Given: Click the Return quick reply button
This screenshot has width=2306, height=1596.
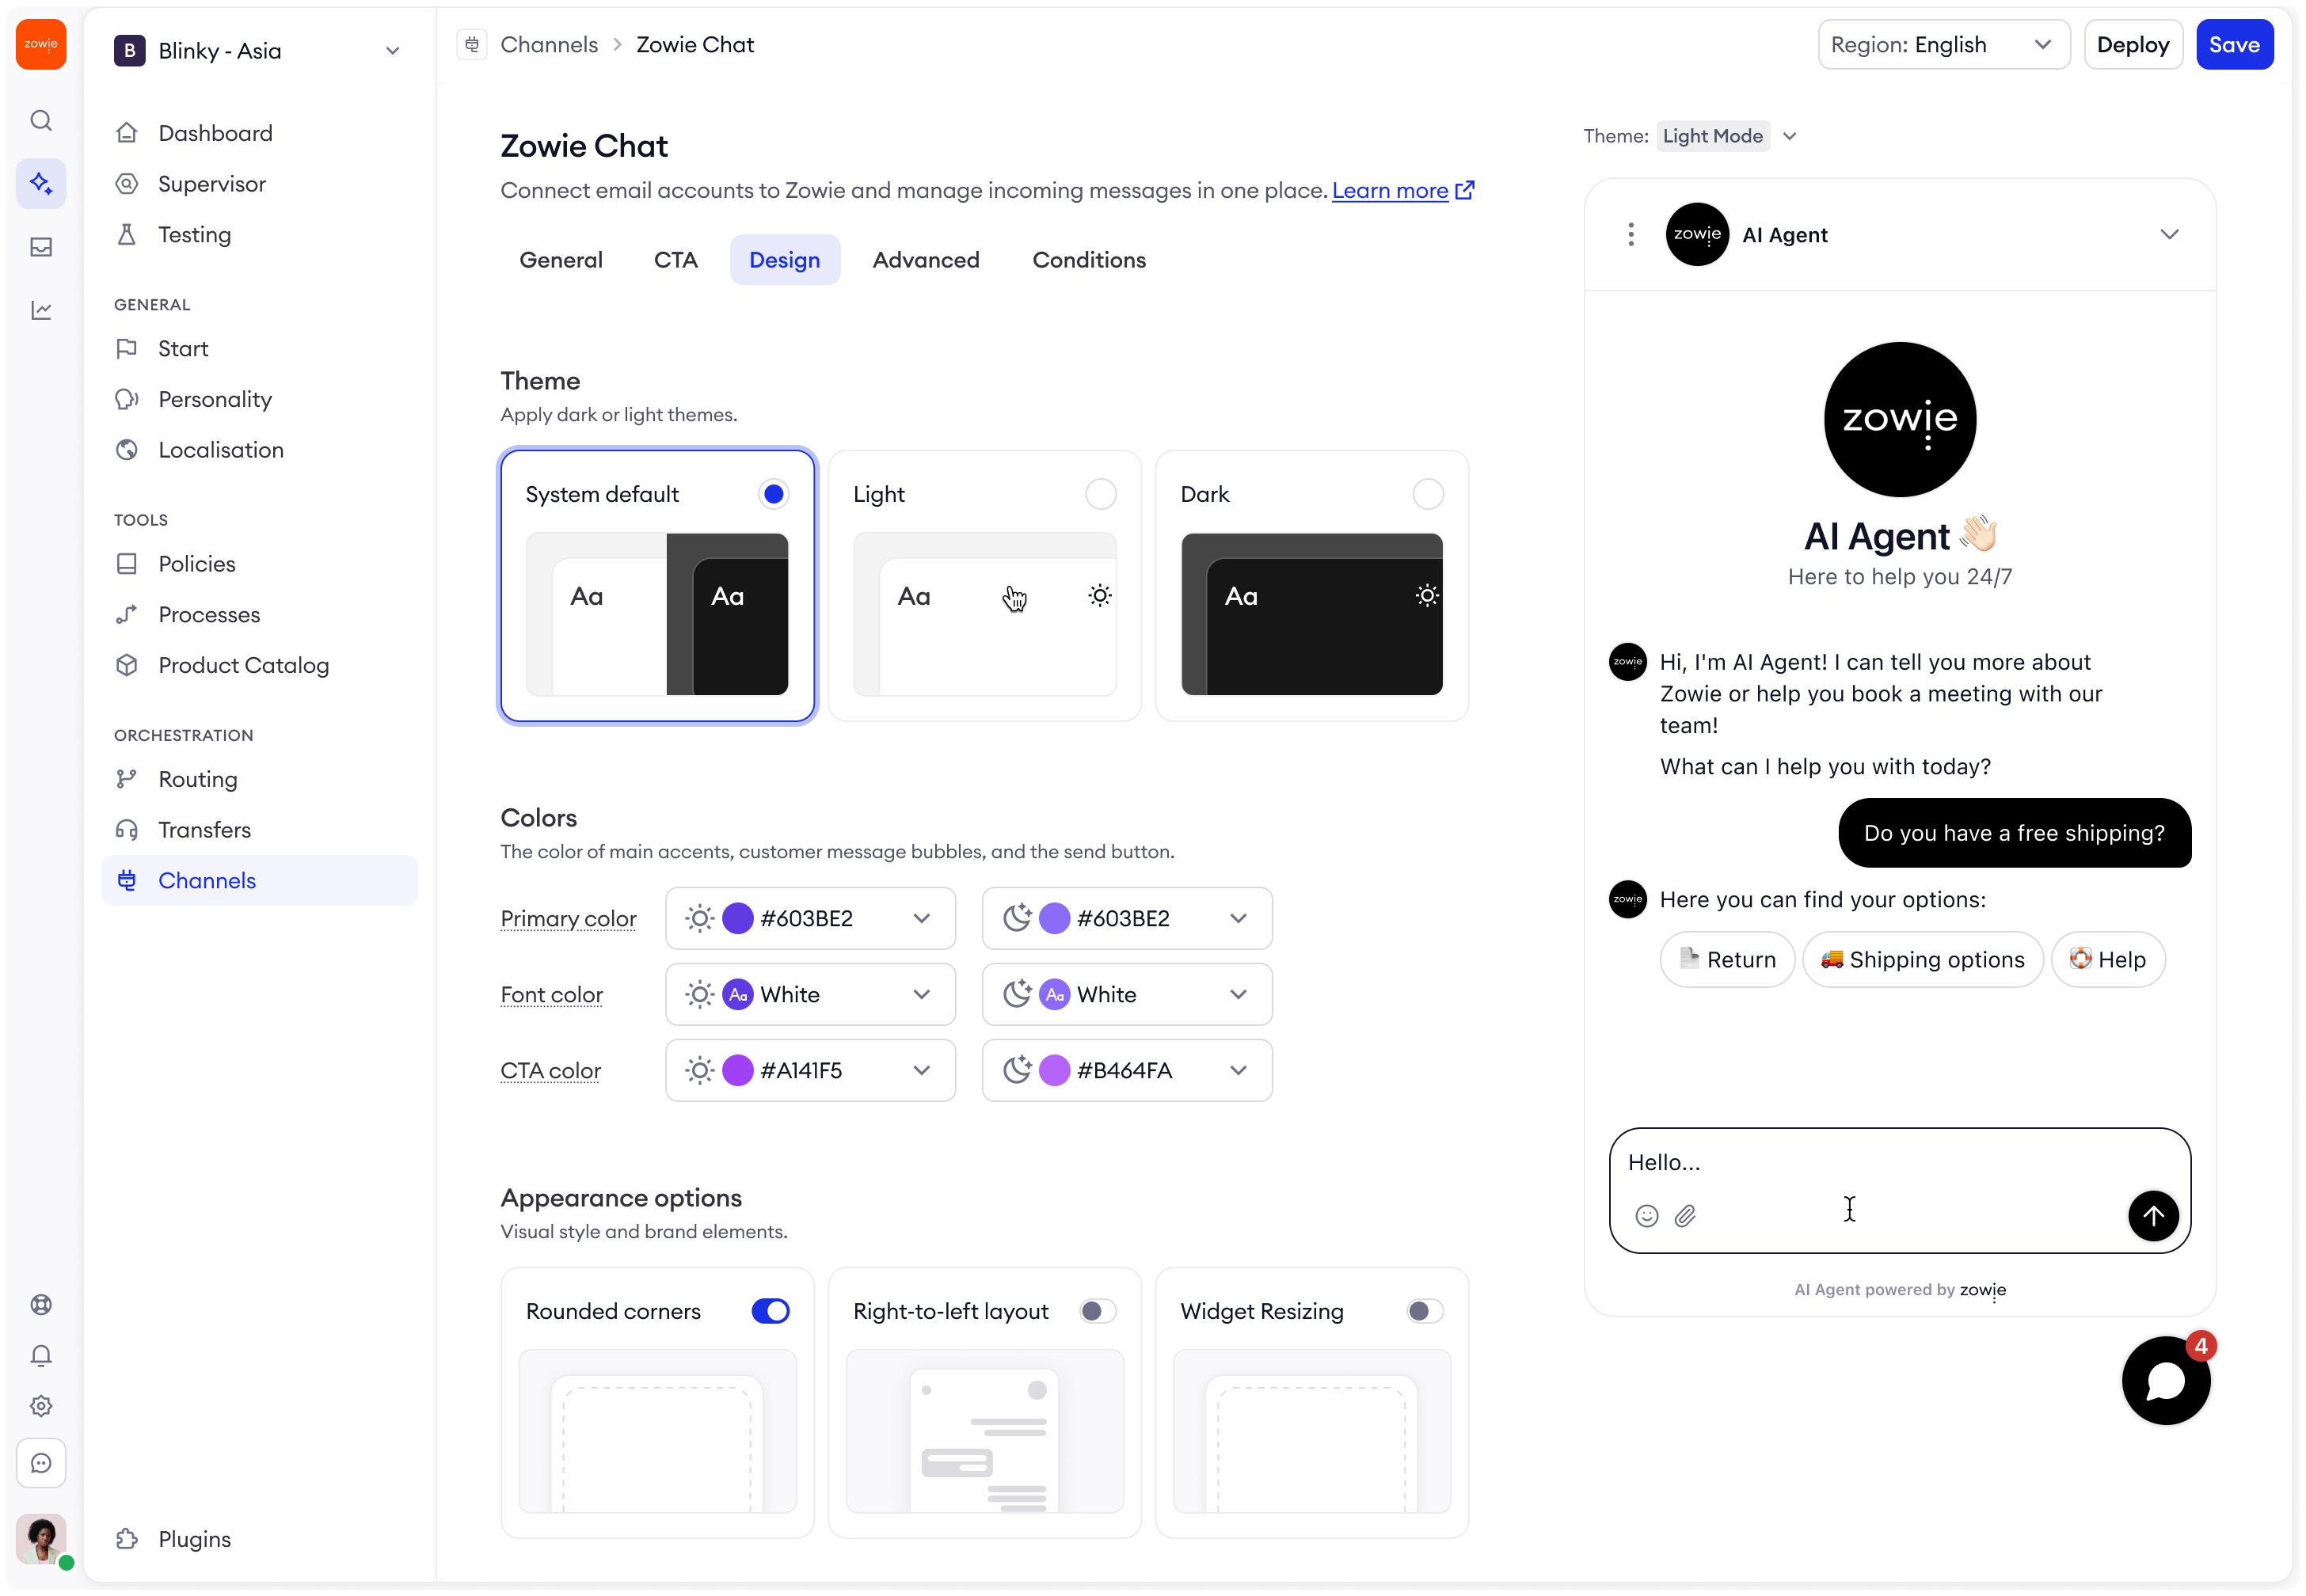Looking at the screenshot, I should [x=1727, y=960].
